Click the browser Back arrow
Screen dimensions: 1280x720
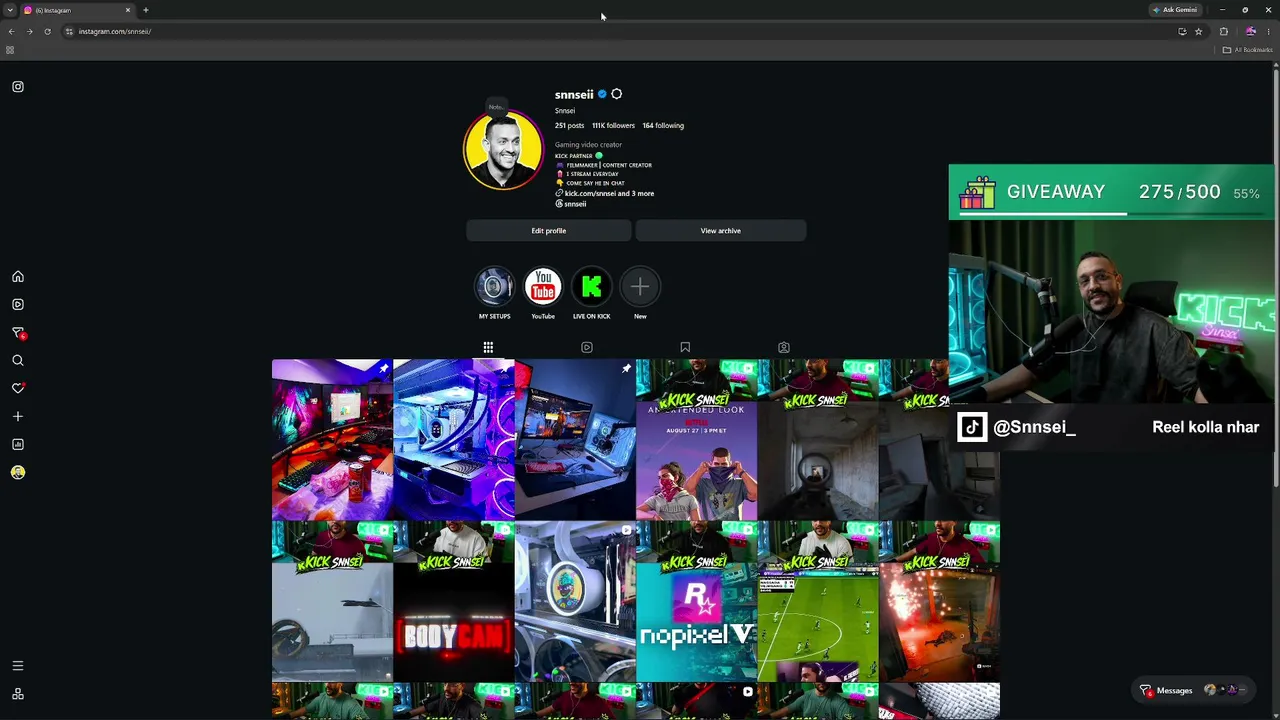click(11, 31)
